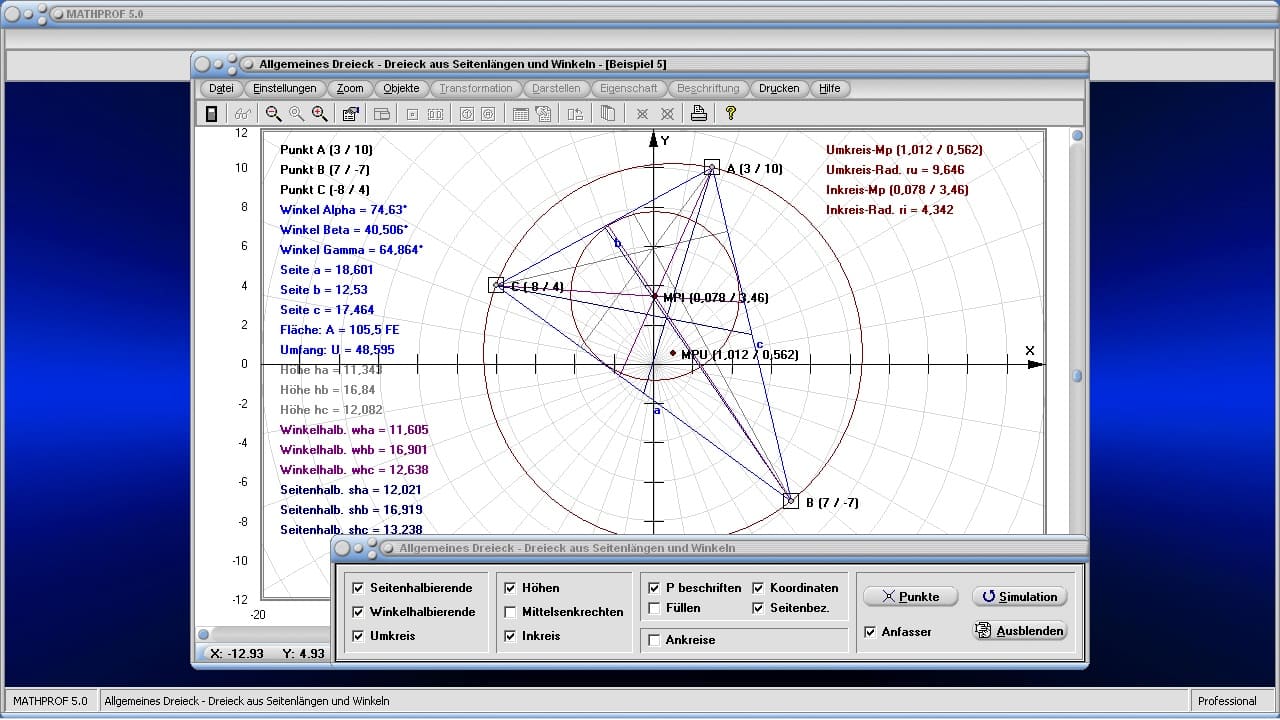Viewport: 1280px width, 720px height.
Task: Open the Objekte menu
Action: click(x=402, y=88)
